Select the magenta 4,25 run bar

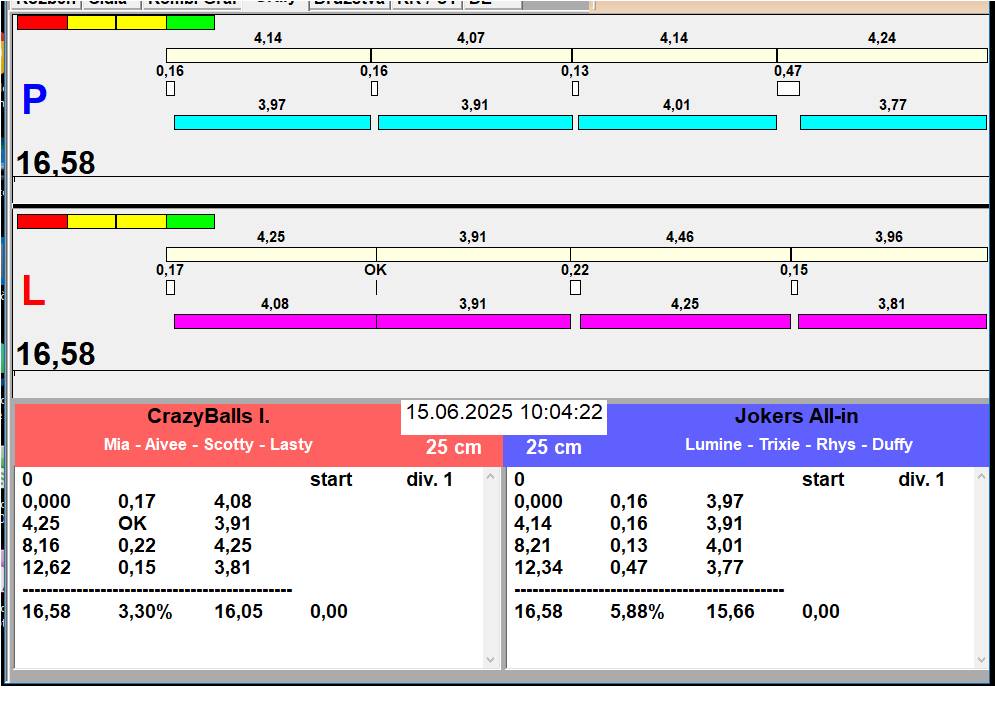pyautogui.click(x=685, y=321)
